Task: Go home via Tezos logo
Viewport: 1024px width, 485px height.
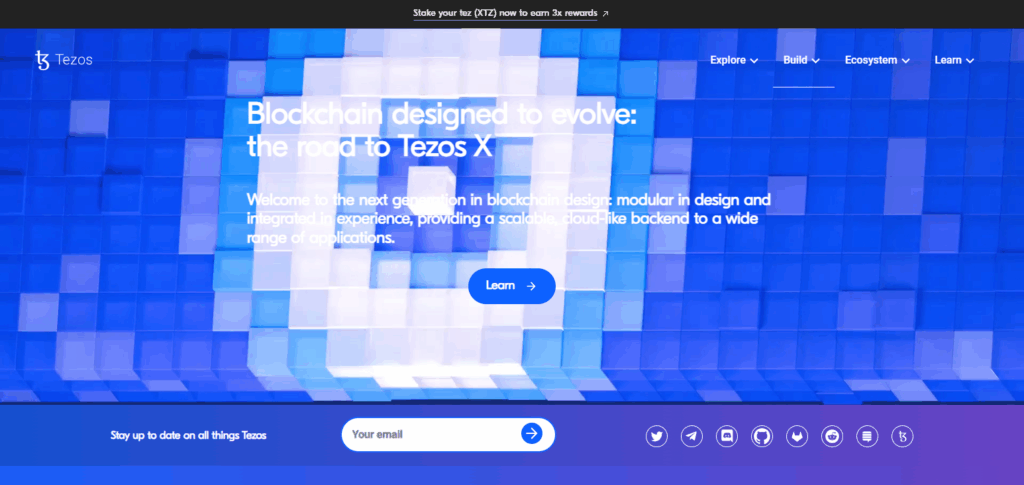Action: pyautogui.click(x=63, y=60)
